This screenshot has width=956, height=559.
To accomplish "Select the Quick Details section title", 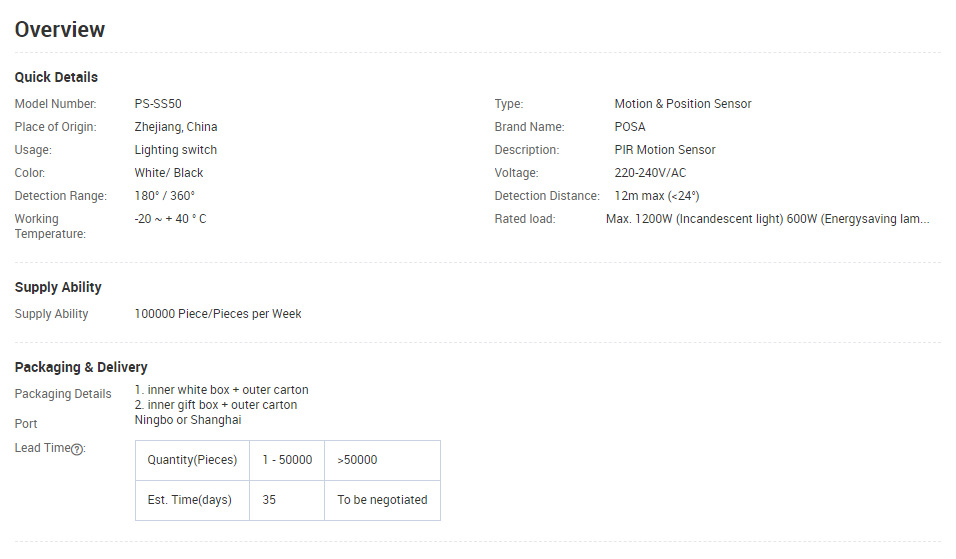I will 56,77.
